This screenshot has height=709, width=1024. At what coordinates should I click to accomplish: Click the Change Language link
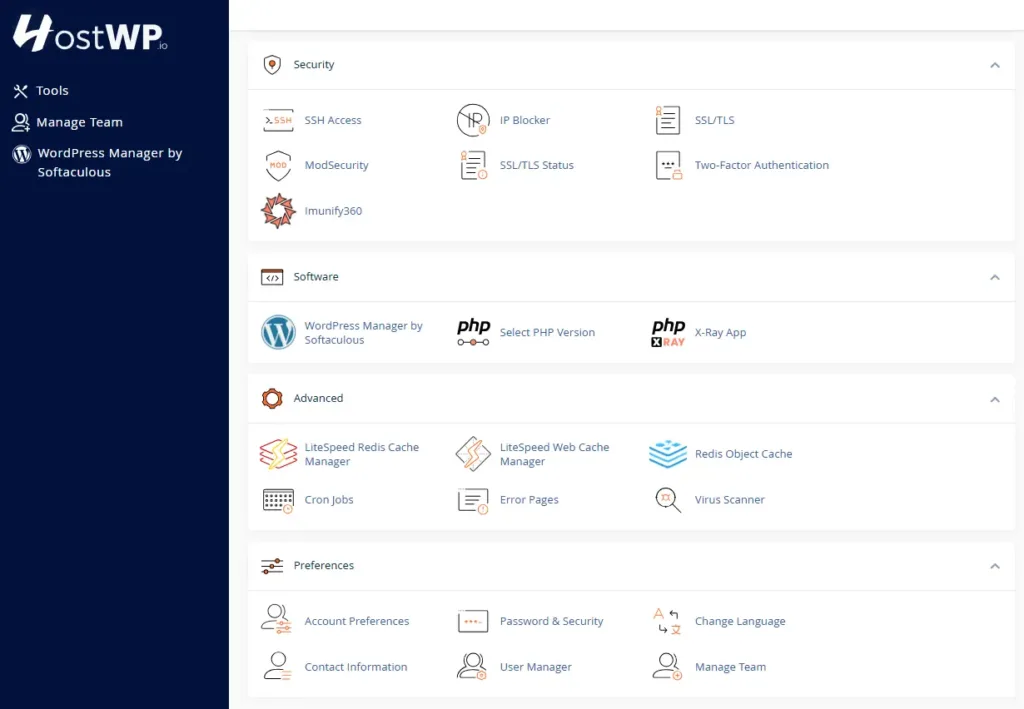pos(740,621)
